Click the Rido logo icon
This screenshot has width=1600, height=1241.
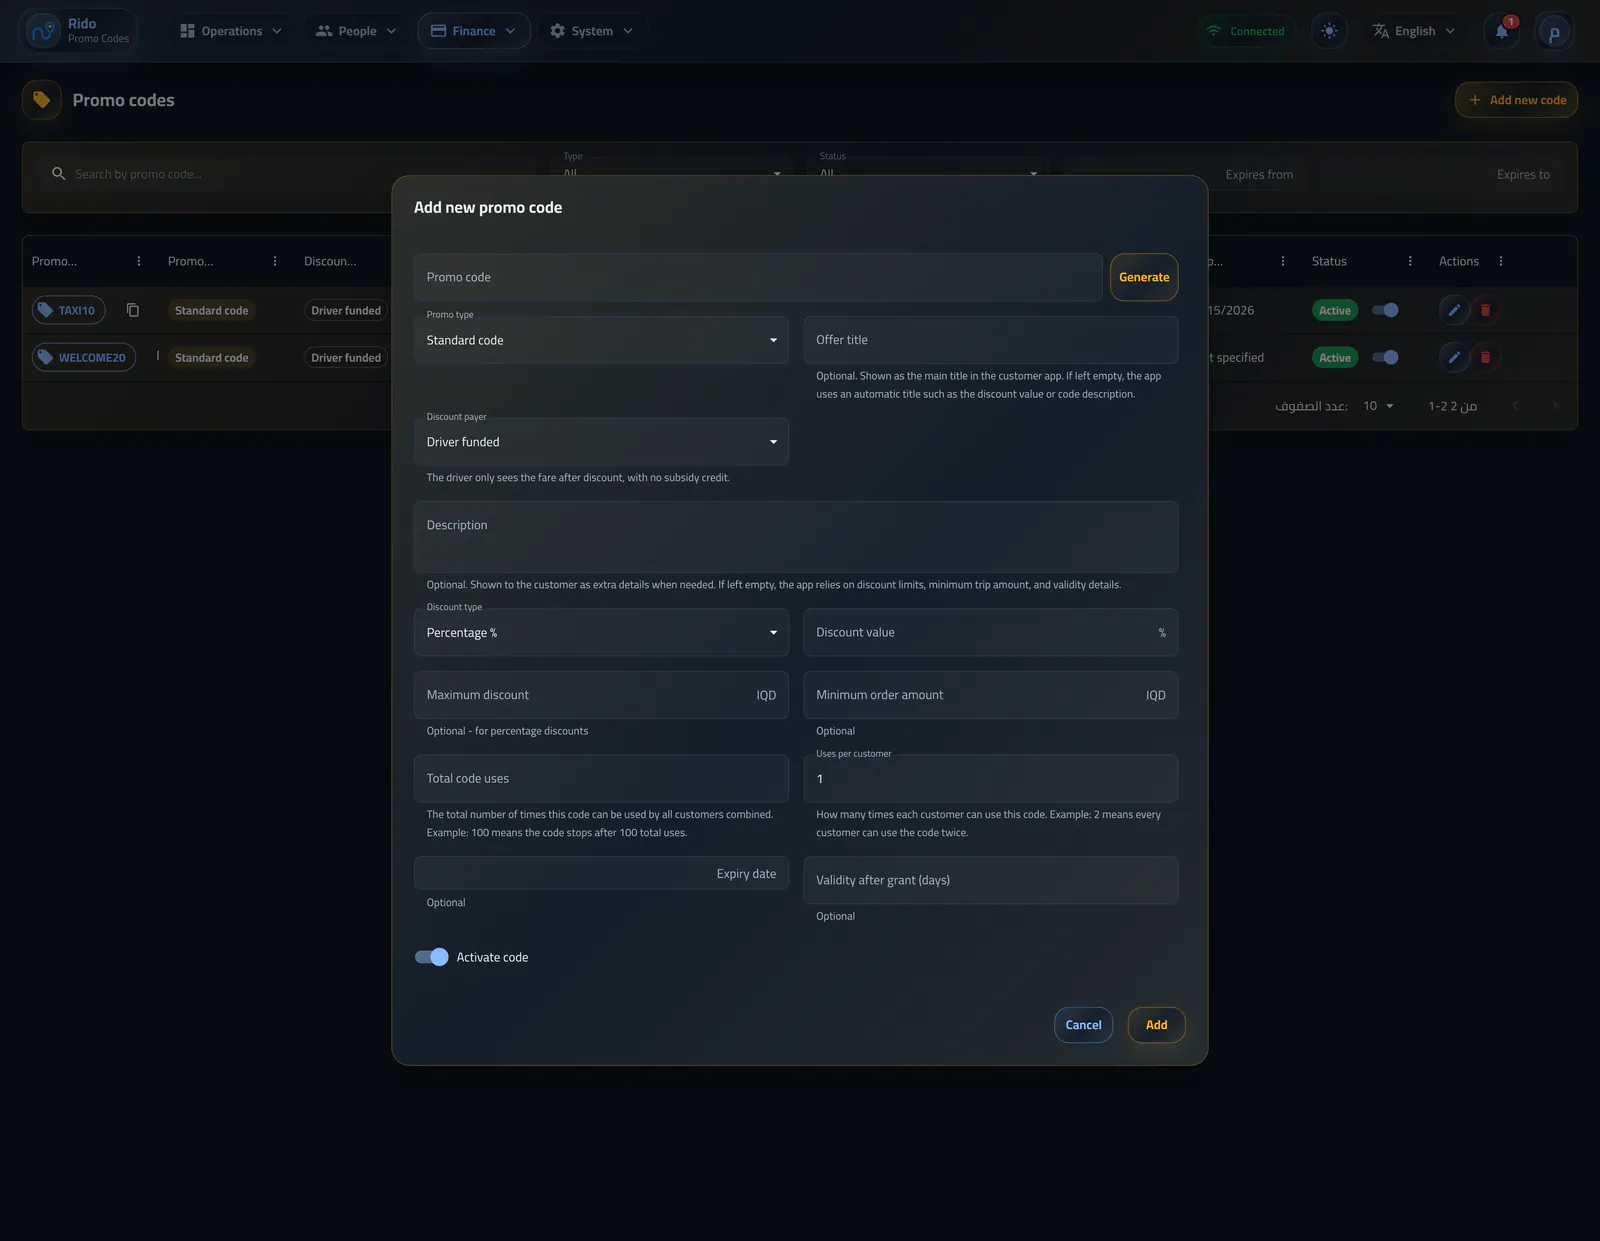[x=44, y=31]
